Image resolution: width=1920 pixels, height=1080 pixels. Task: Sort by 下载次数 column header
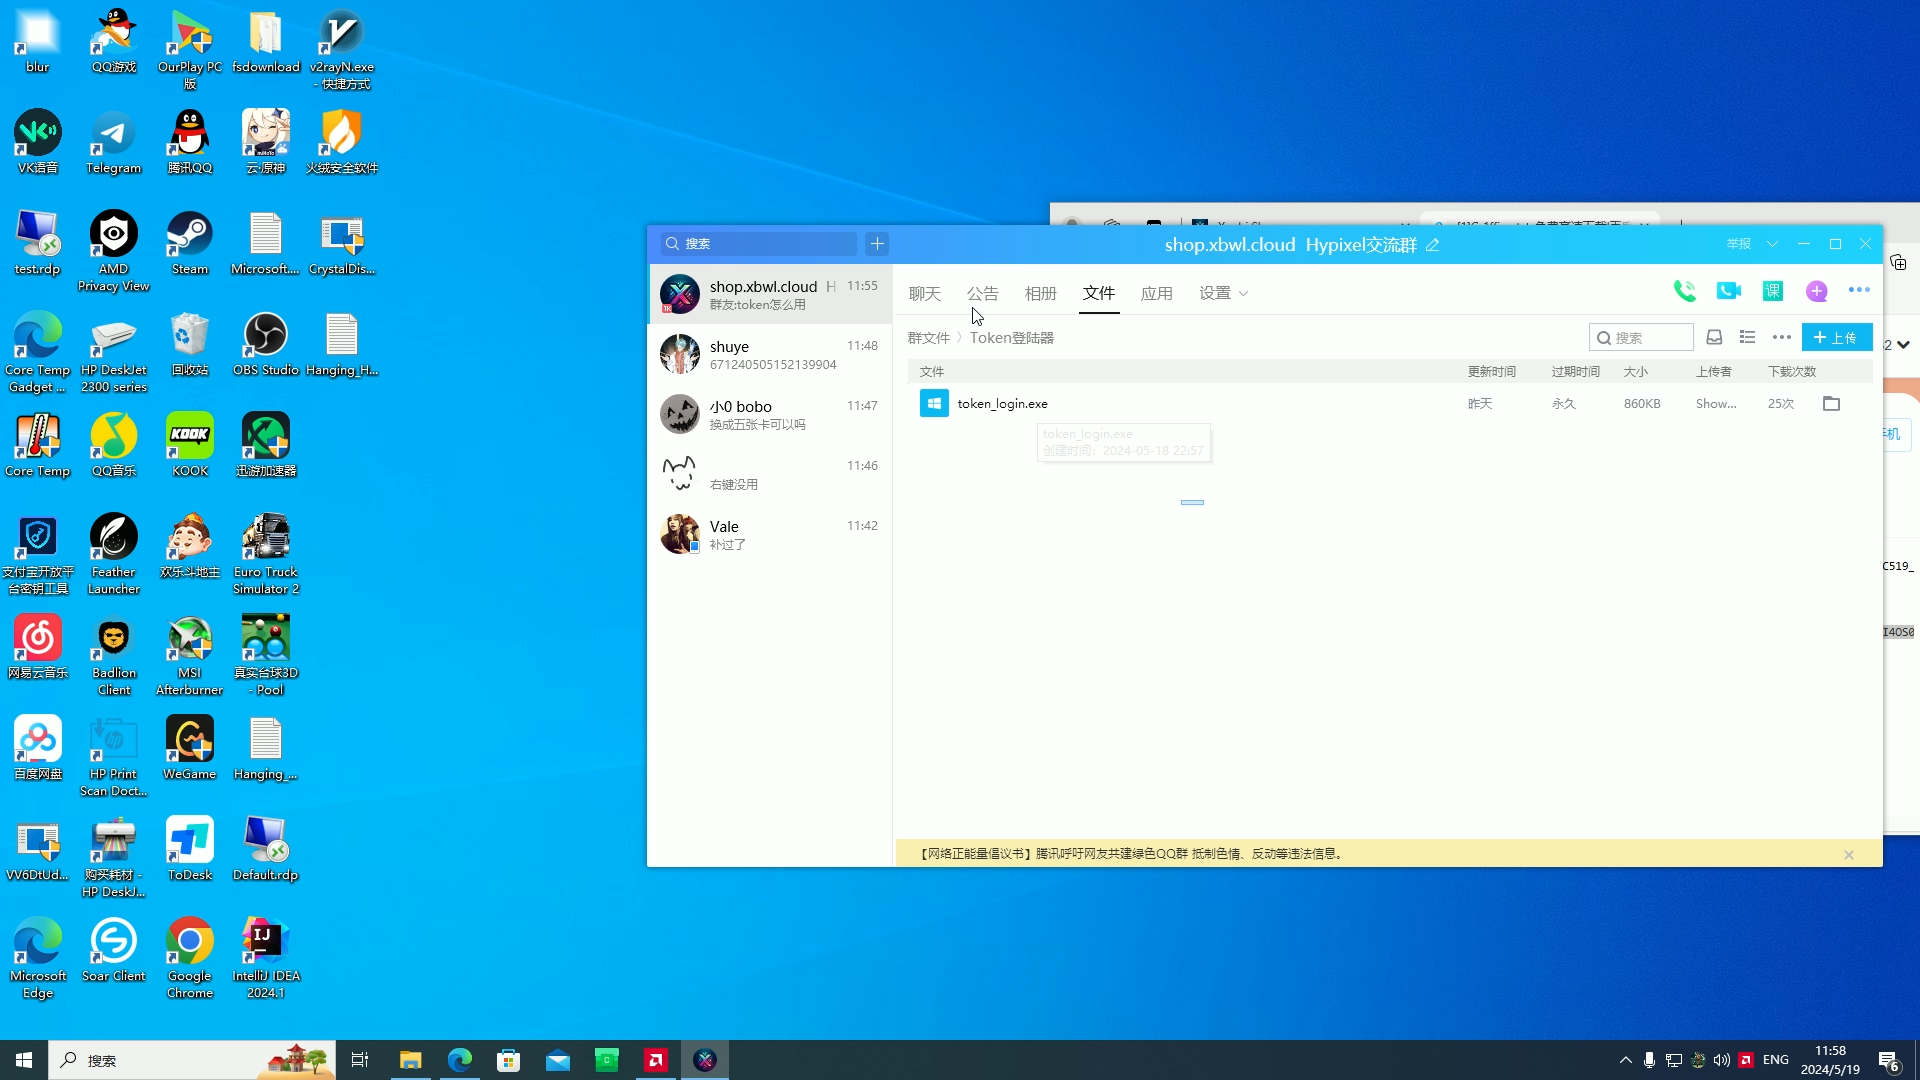1792,372
